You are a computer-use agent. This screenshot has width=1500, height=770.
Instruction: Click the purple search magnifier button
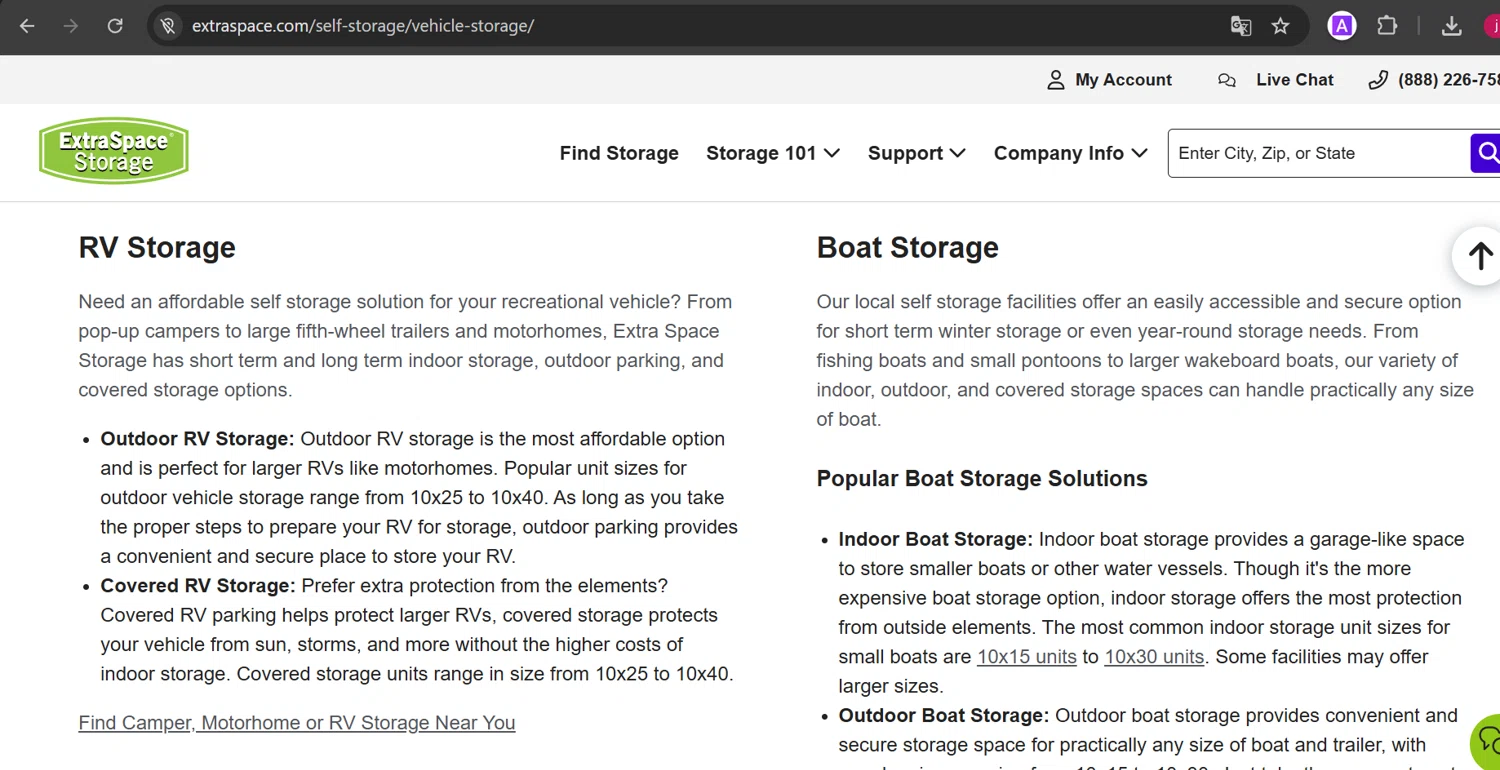coord(1487,153)
